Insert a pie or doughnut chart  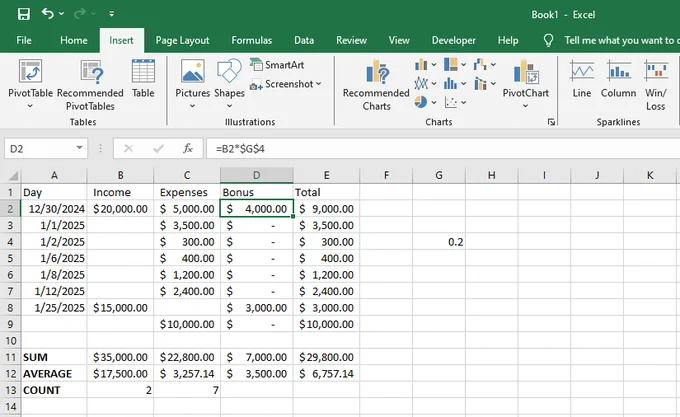pos(425,102)
